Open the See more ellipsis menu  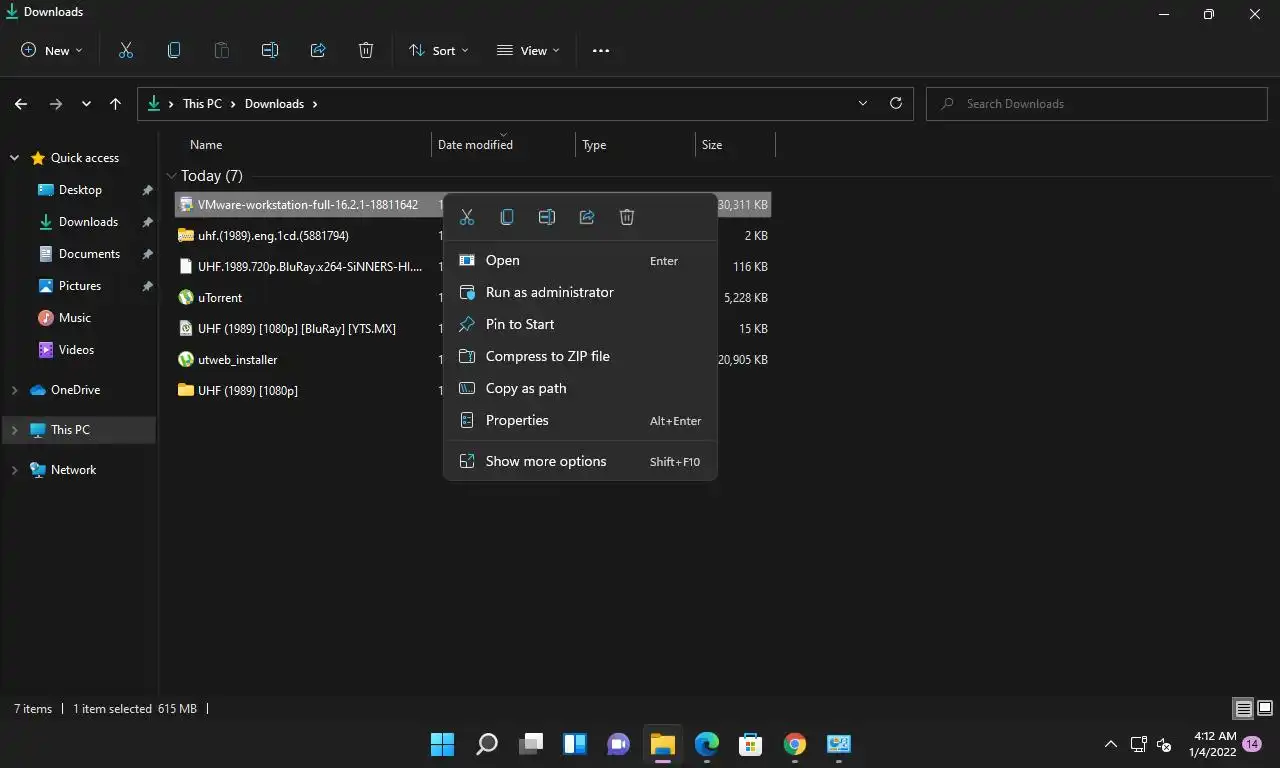pyautogui.click(x=601, y=50)
